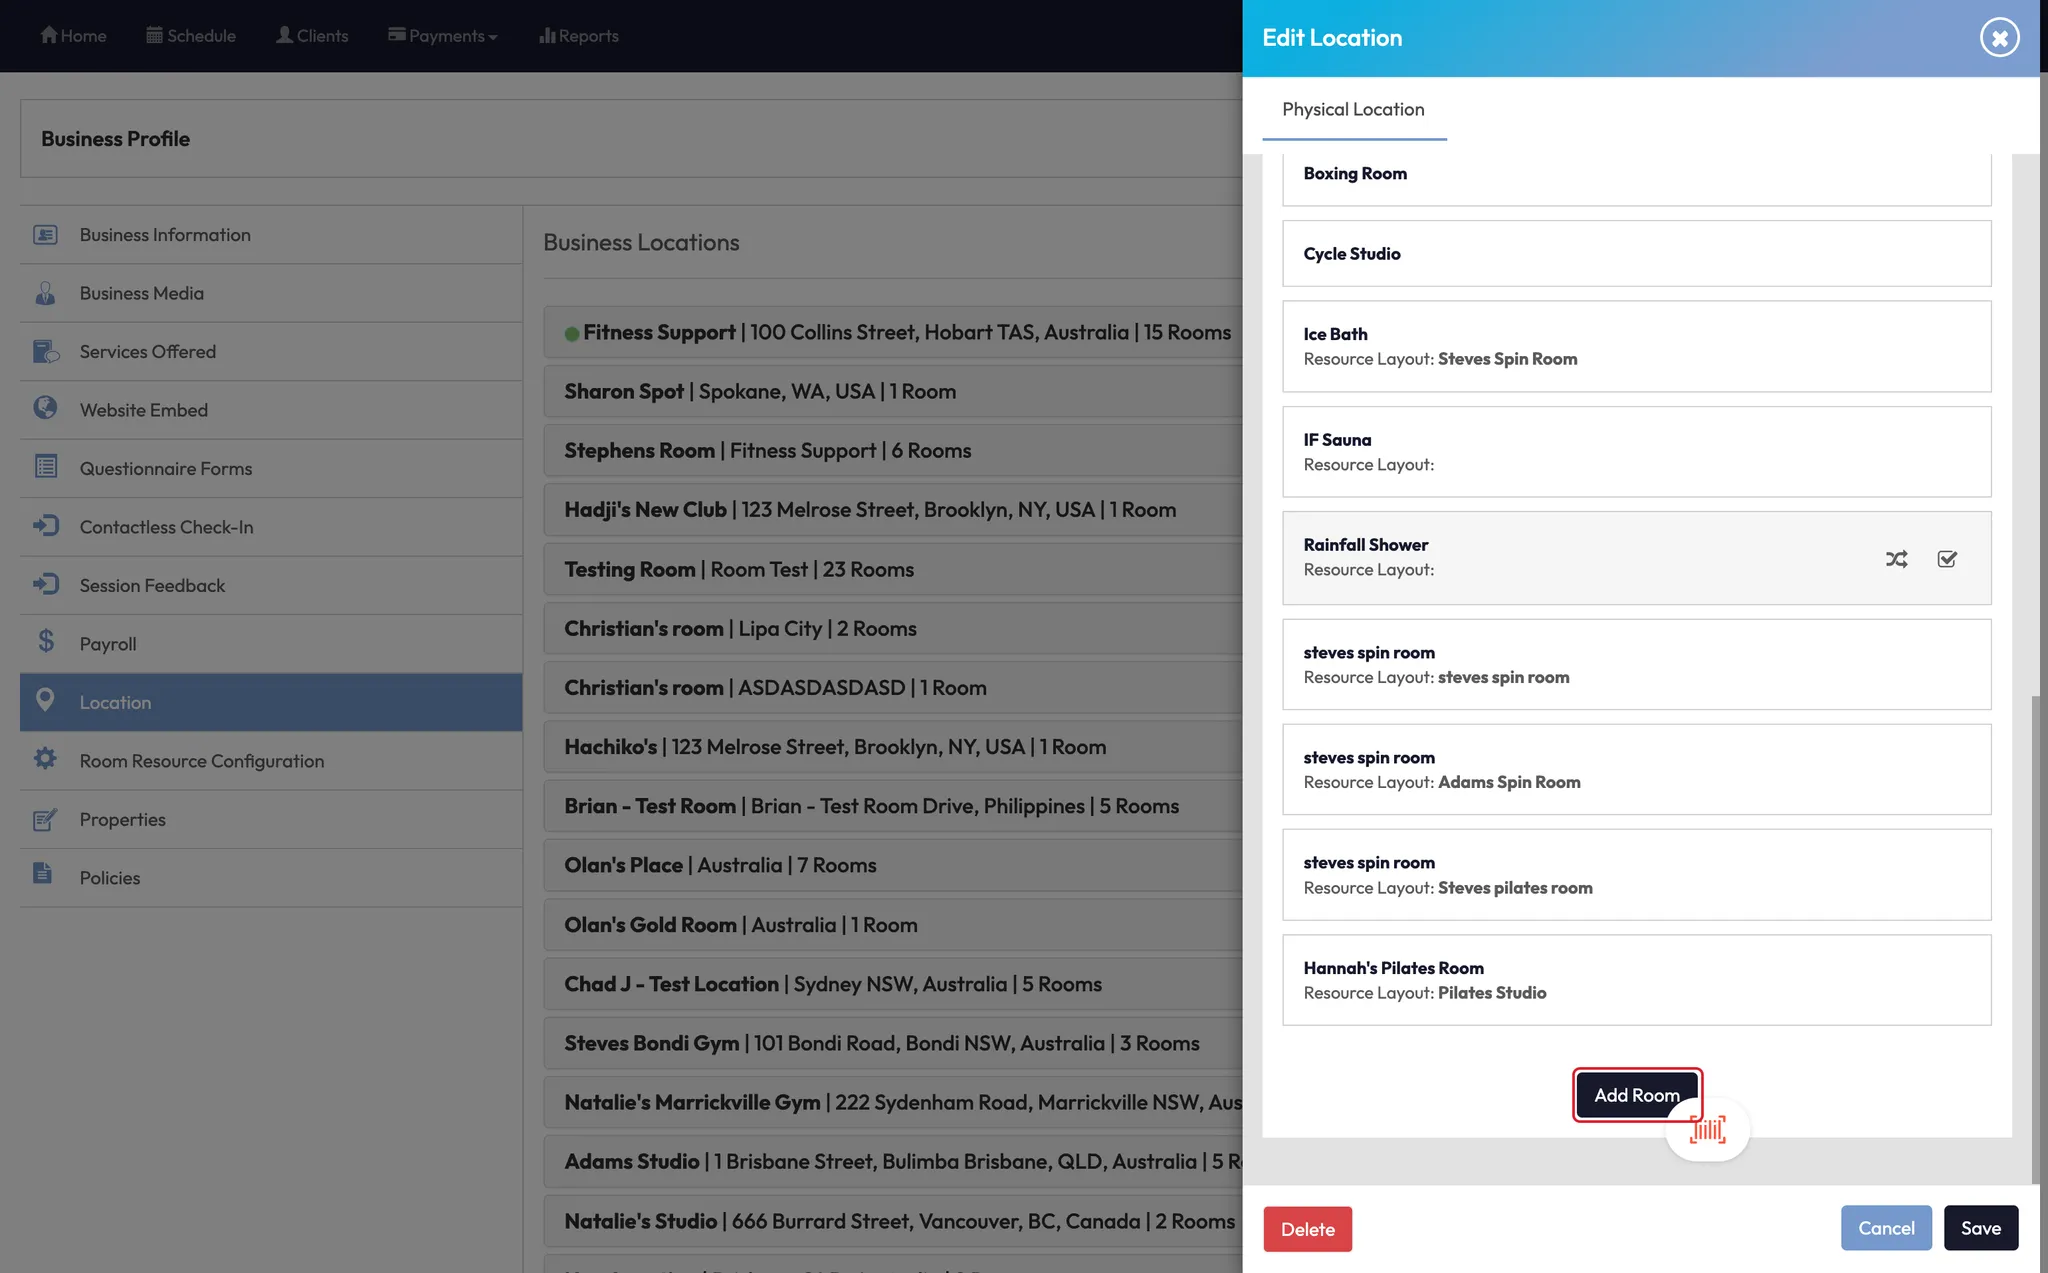Click the barcode scanner floating icon
Image resolution: width=2048 pixels, height=1273 pixels.
[x=1708, y=1130]
